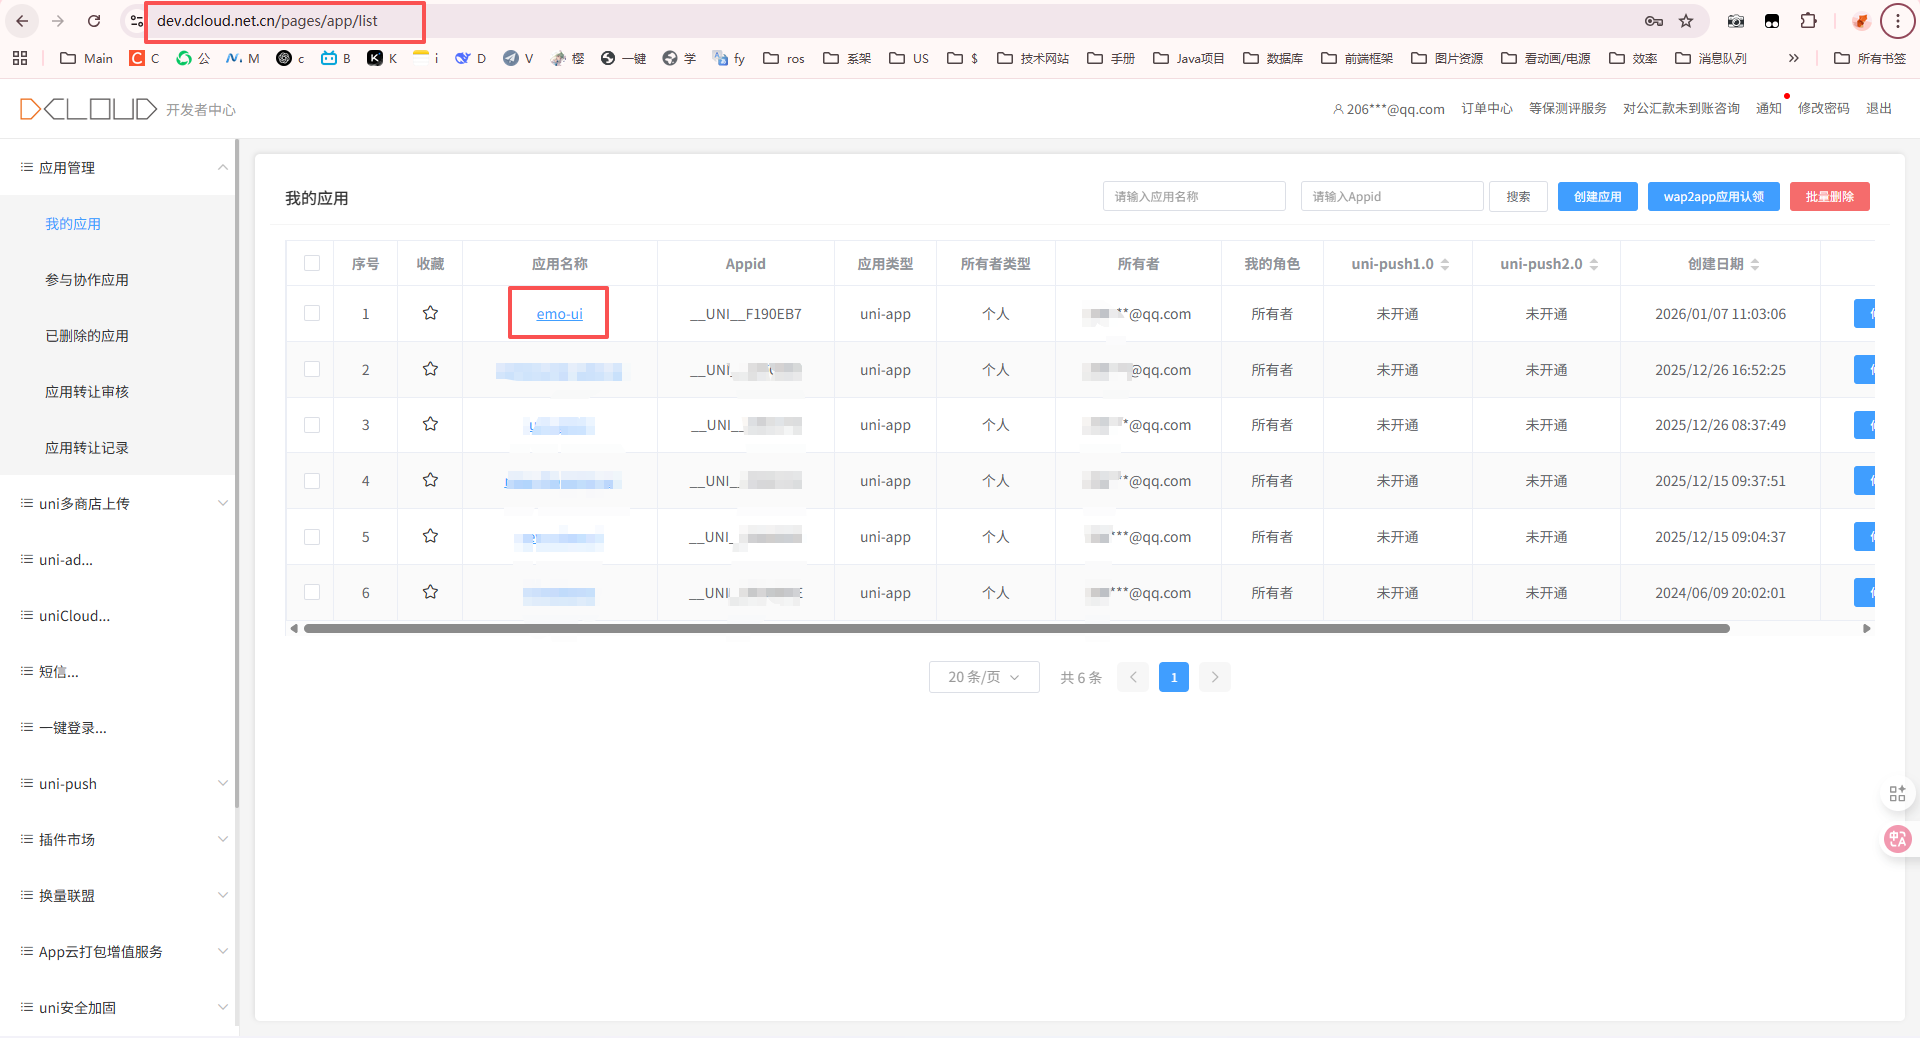Open 应用转让审核 in the sidebar
Screen dimensions: 1920x1038
point(87,392)
